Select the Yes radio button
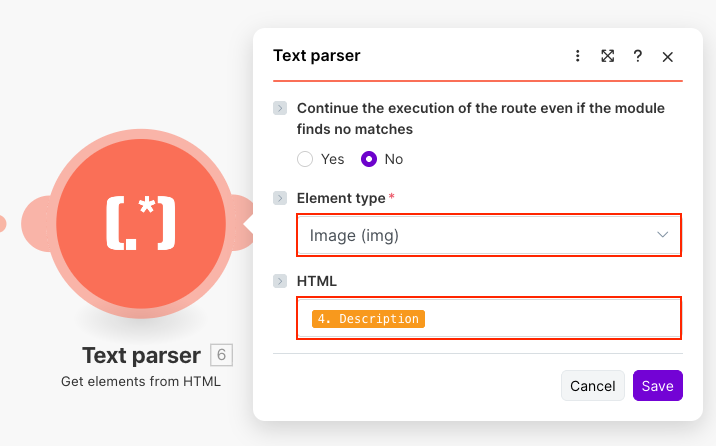The height and width of the screenshot is (446, 716). click(x=306, y=159)
